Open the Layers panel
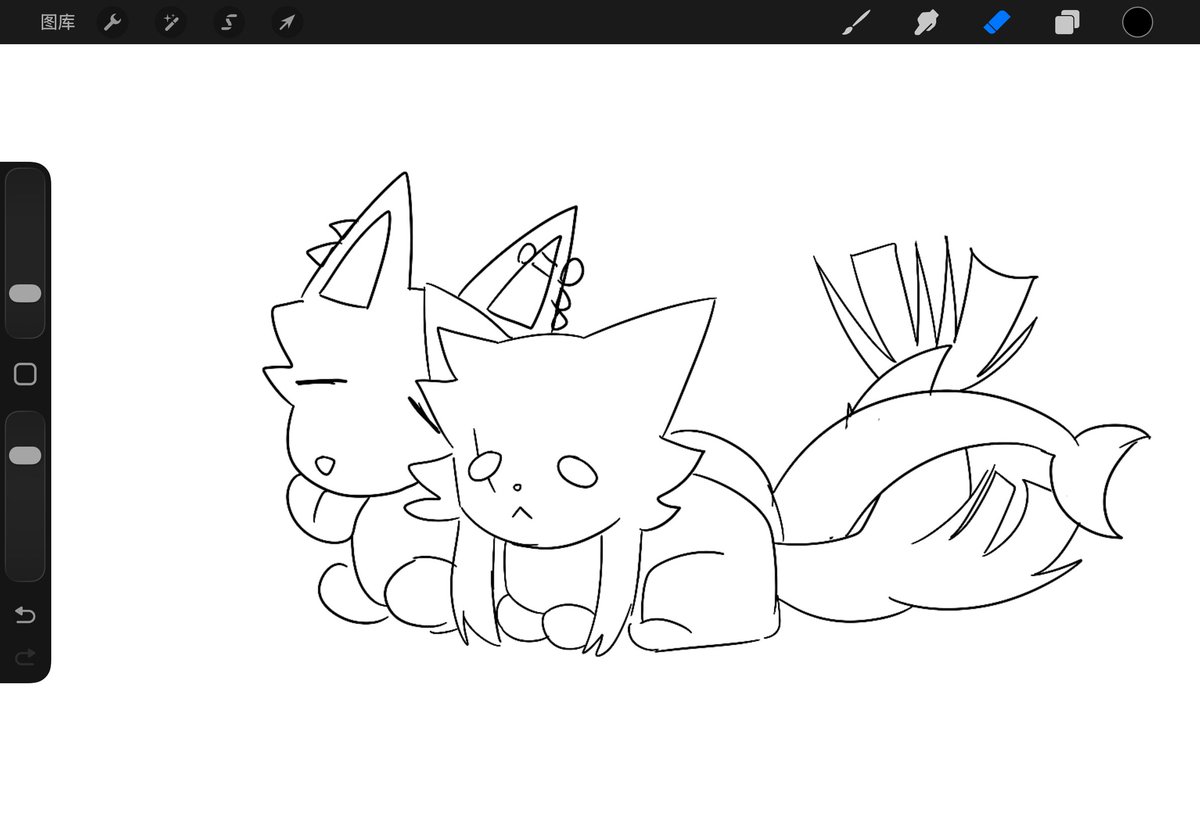This screenshot has height=838, width=1200. [x=1067, y=22]
